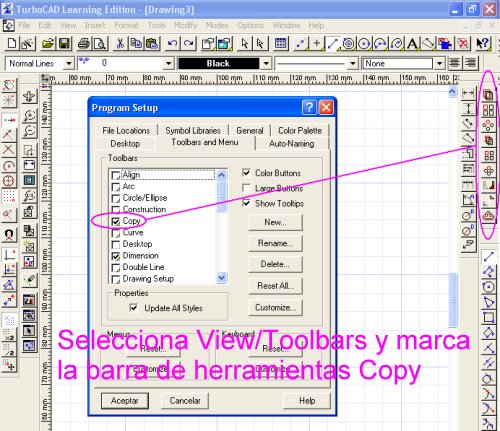The width and height of the screenshot is (500, 431).
Task: Open the None brush dropdown arrow
Action: pos(440,63)
